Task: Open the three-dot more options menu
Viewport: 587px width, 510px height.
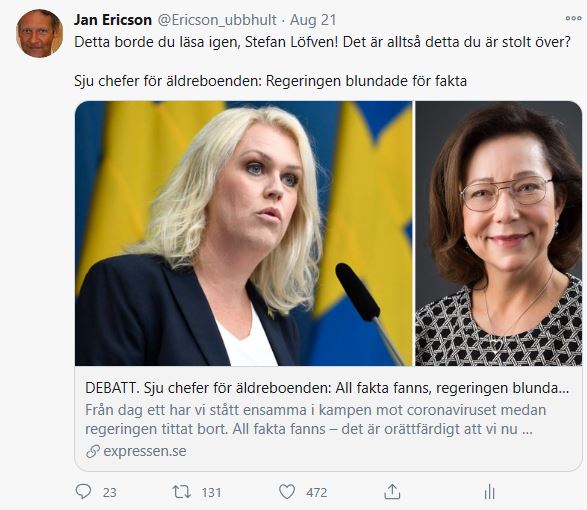Action: pyautogui.click(x=573, y=18)
